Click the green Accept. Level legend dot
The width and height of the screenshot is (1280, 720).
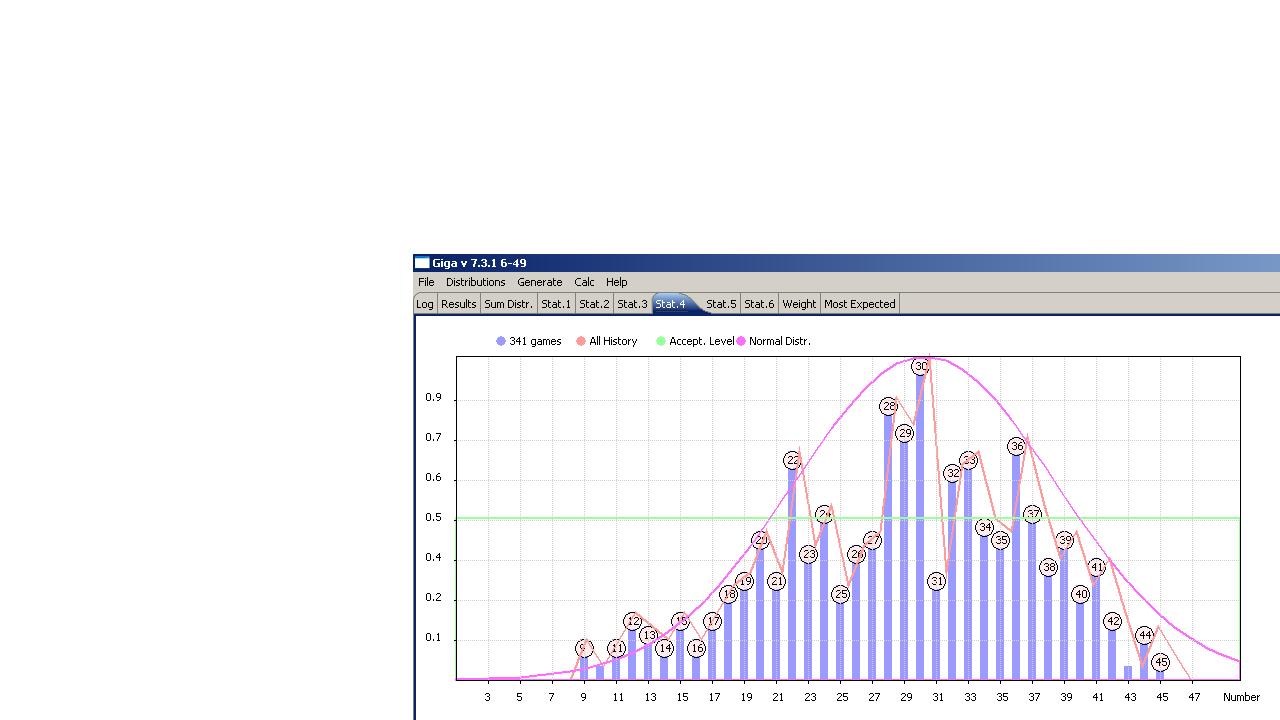click(661, 341)
